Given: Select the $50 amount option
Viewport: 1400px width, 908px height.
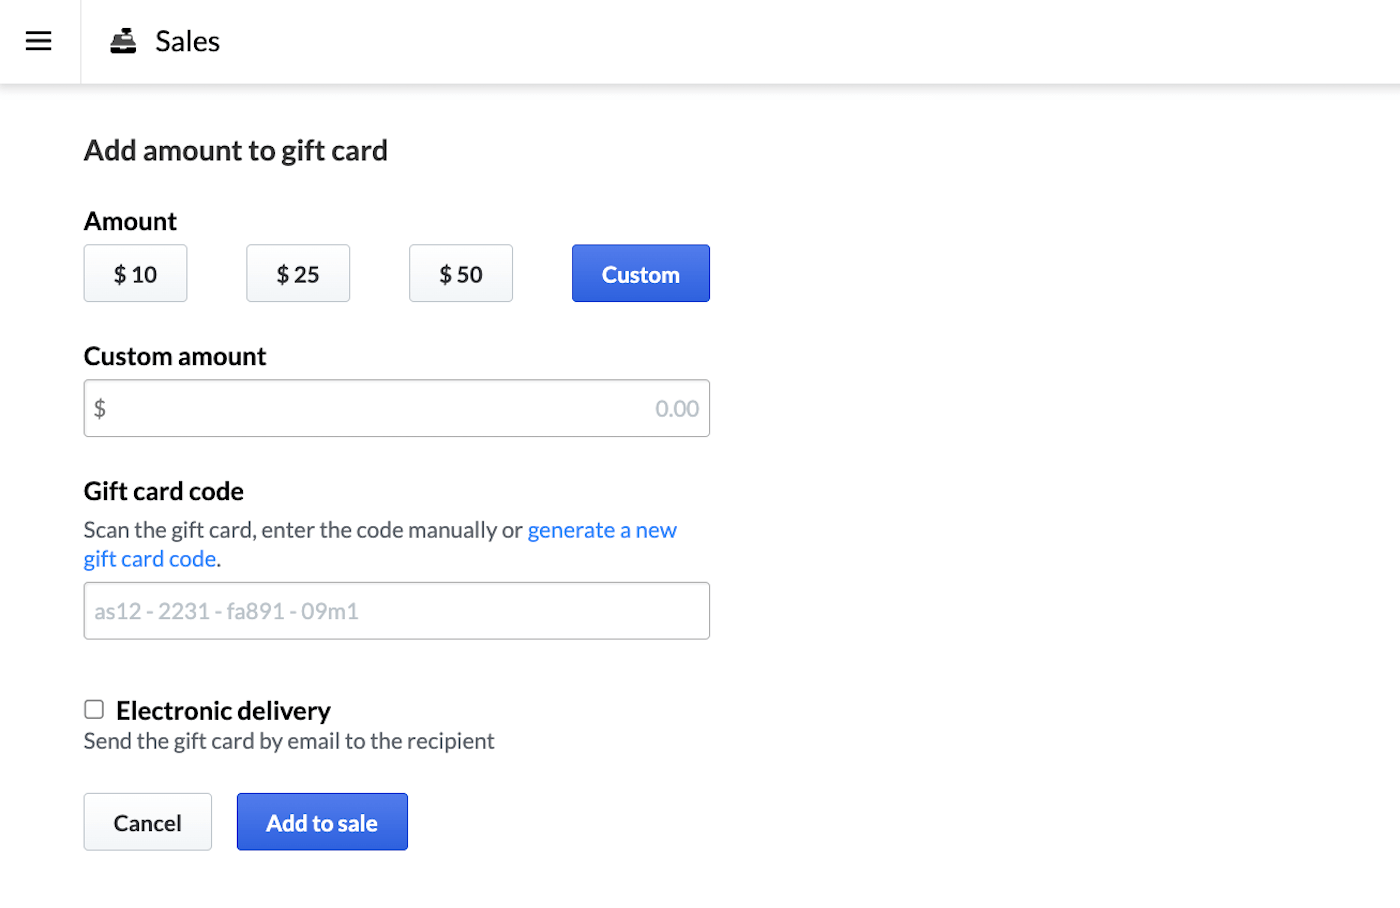Looking at the screenshot, I should tap(460, 273).
